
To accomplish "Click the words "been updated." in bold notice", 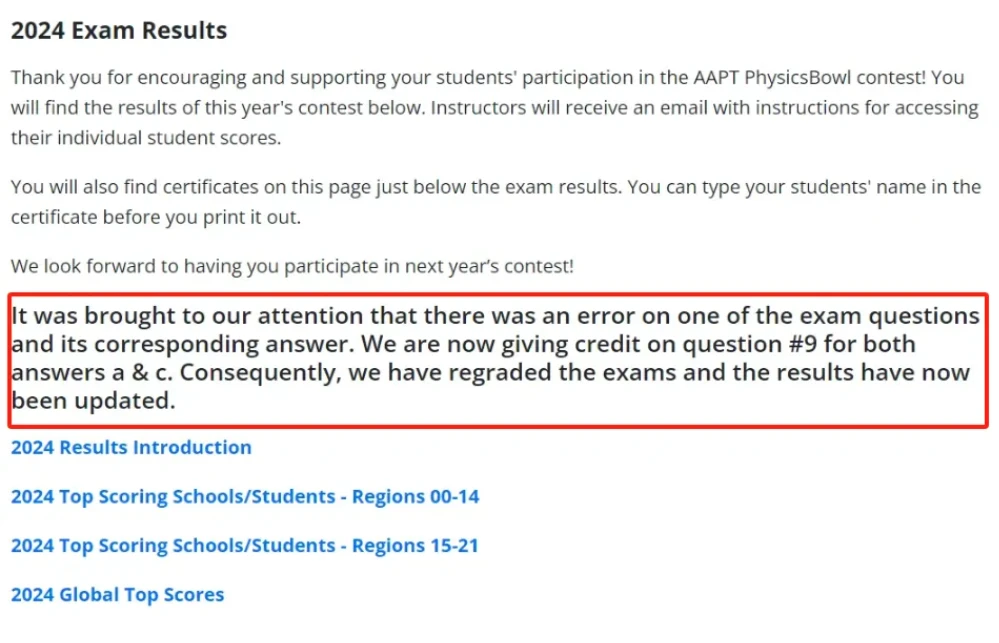I will (x=93, y=401).
